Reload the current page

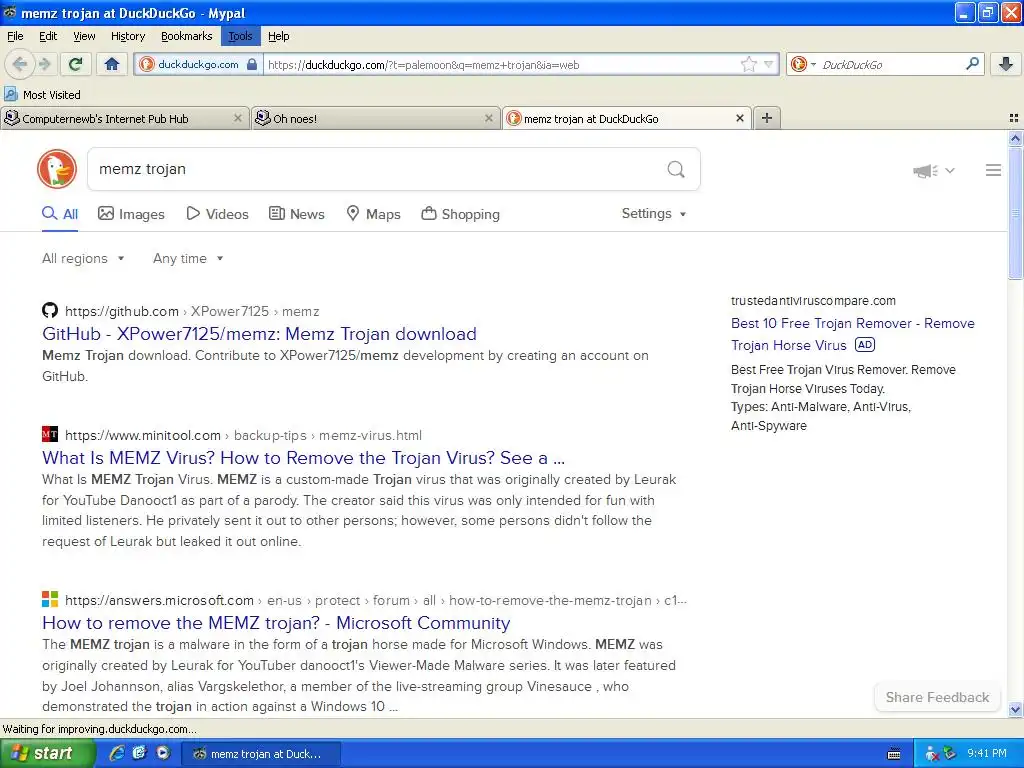pos(76,64)
